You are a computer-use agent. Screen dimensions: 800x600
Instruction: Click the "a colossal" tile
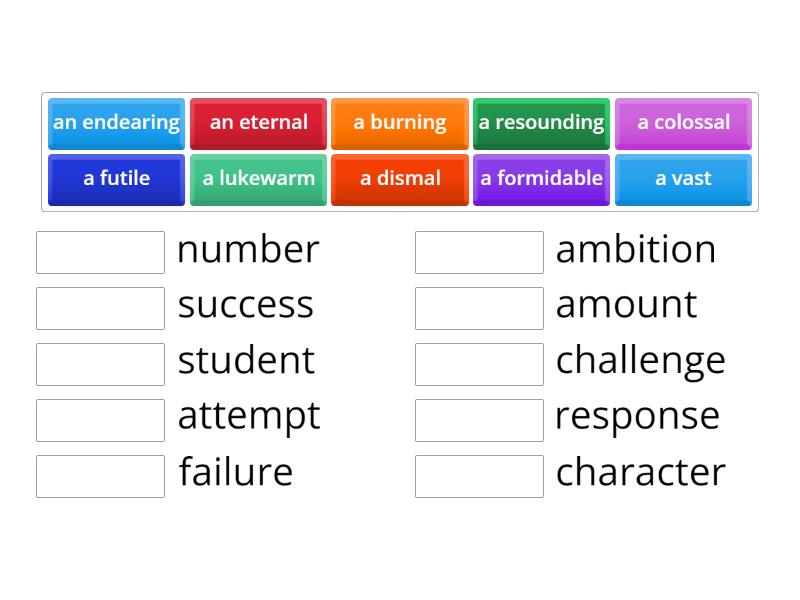click(683, 123)
